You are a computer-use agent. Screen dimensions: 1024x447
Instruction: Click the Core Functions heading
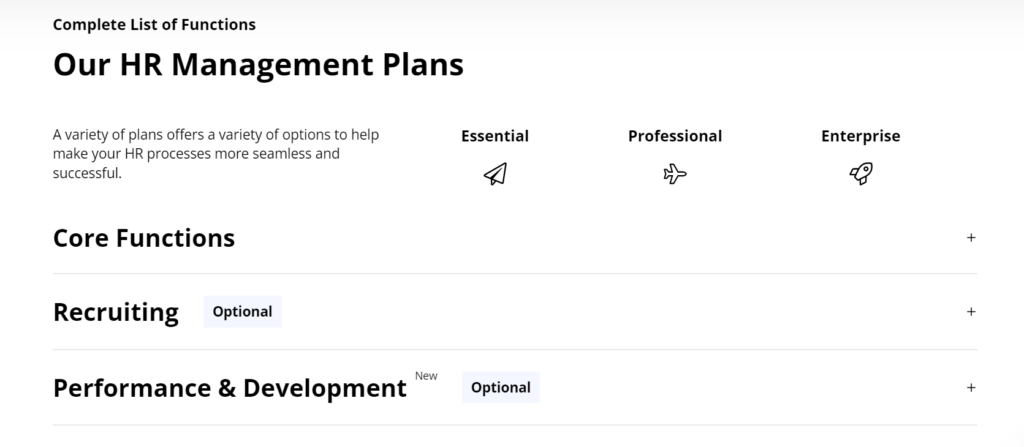click(x=144, y=238)
